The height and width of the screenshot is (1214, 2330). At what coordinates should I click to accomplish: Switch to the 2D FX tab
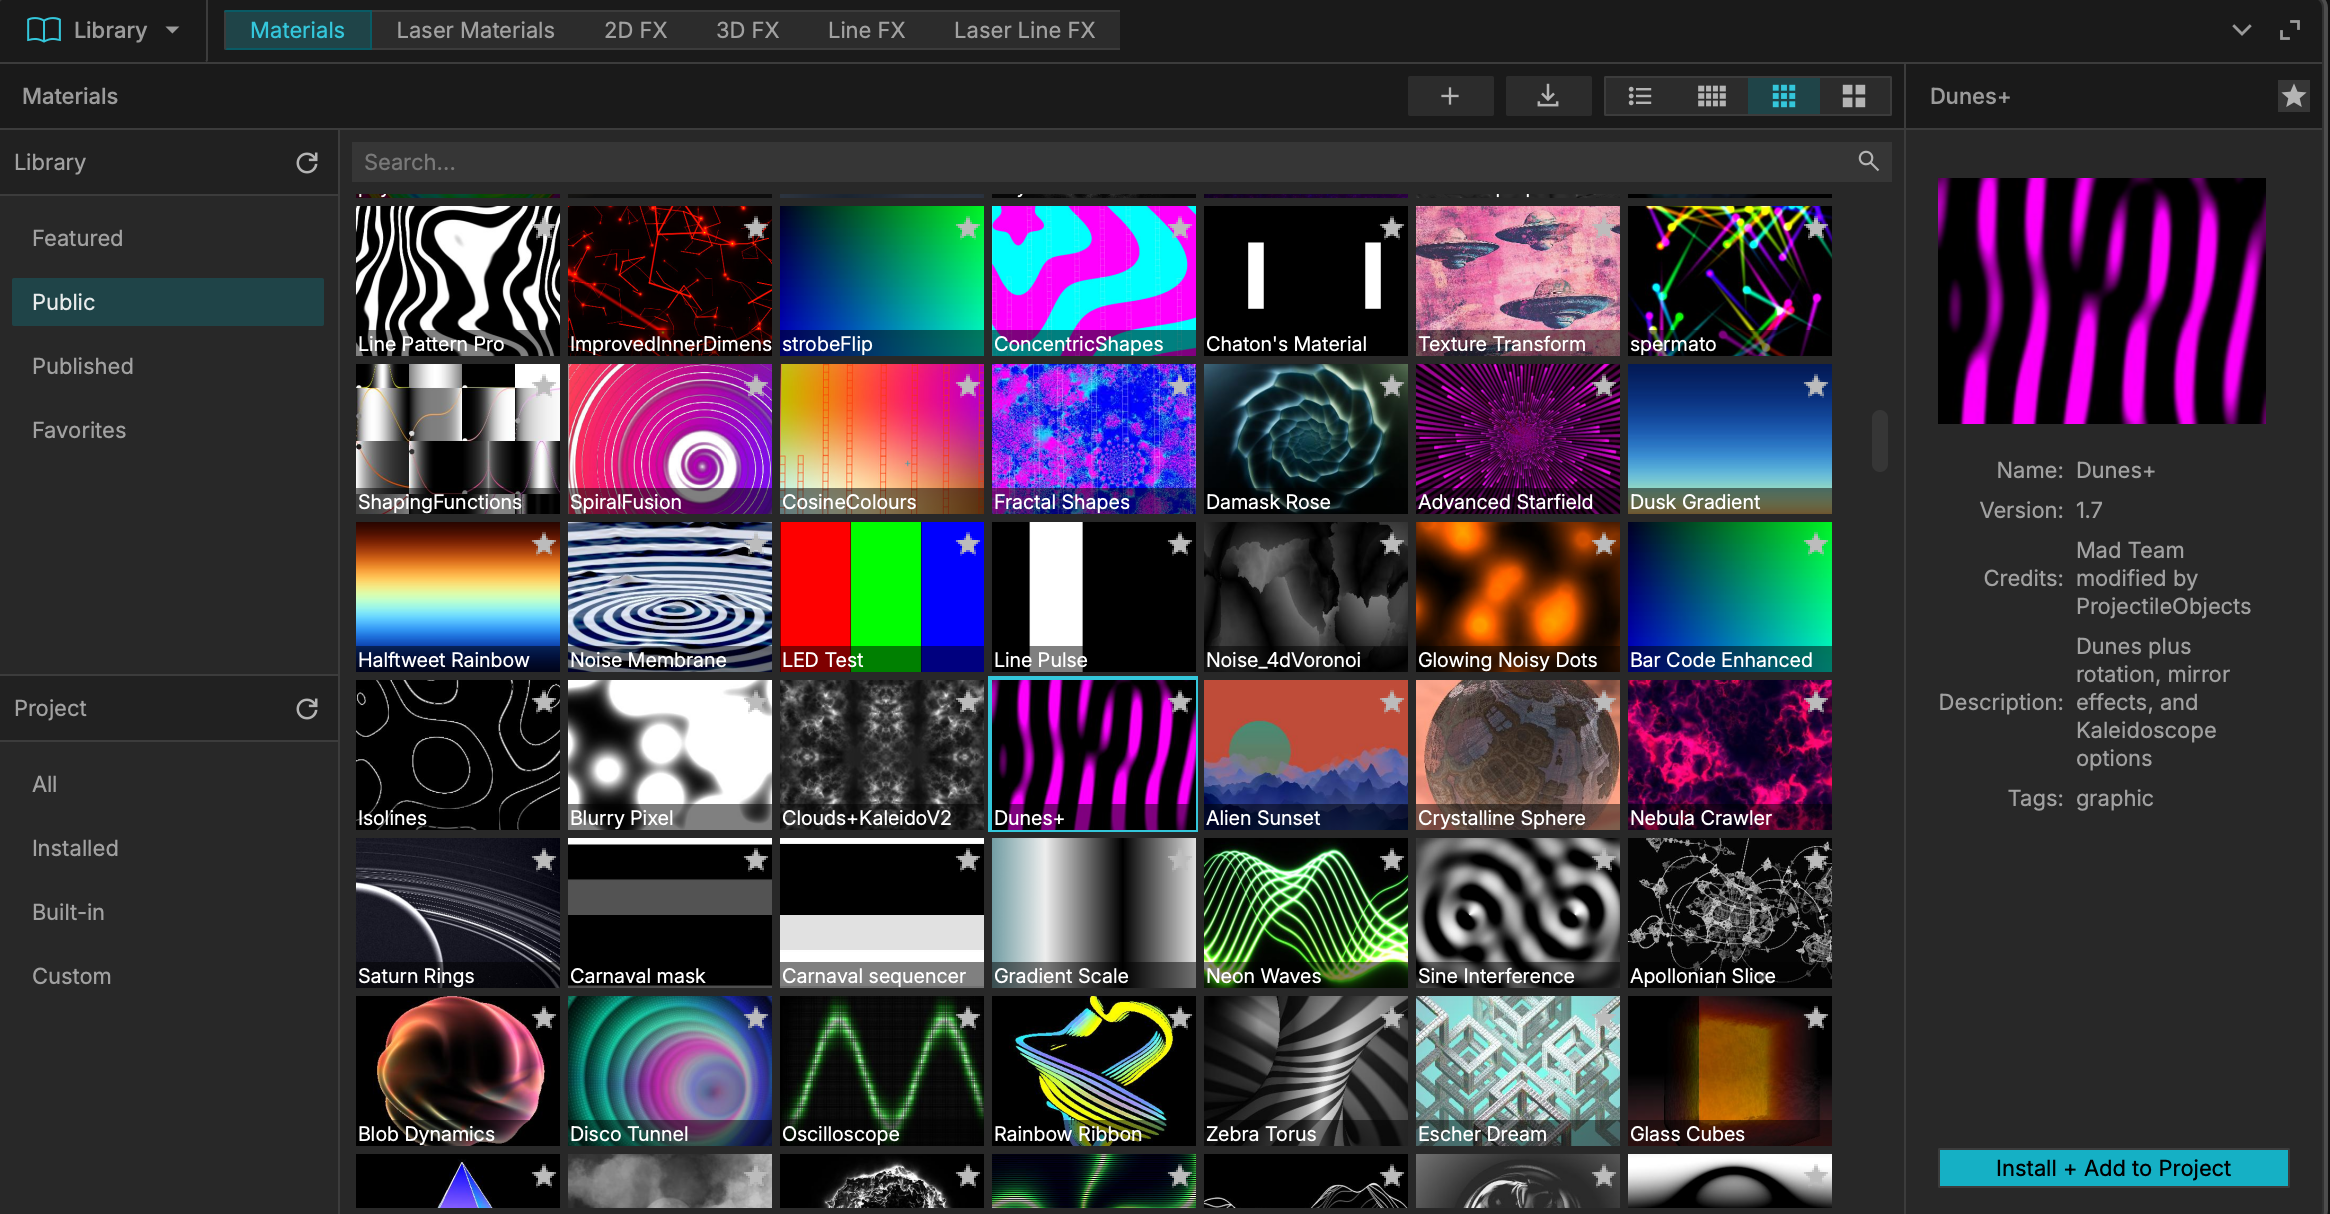click(635, 30)
